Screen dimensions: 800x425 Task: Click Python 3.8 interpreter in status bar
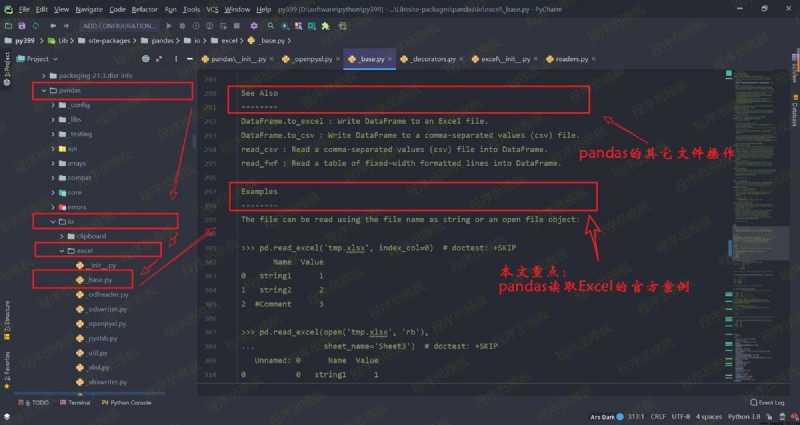744,417
